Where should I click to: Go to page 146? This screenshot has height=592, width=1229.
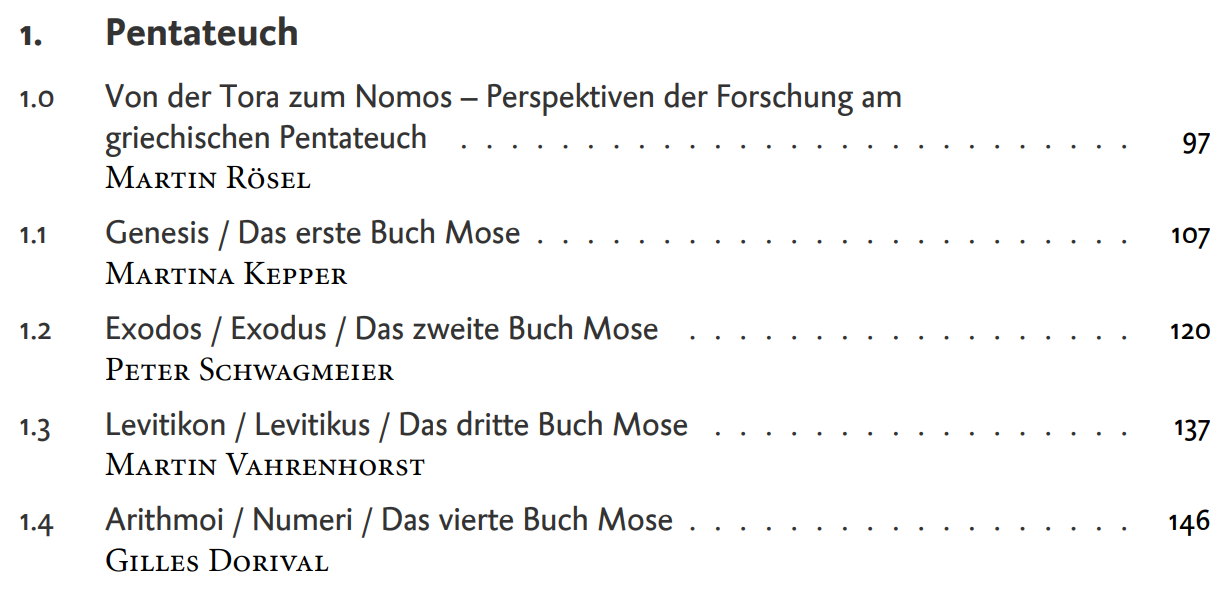click(x=1189, y=522)
